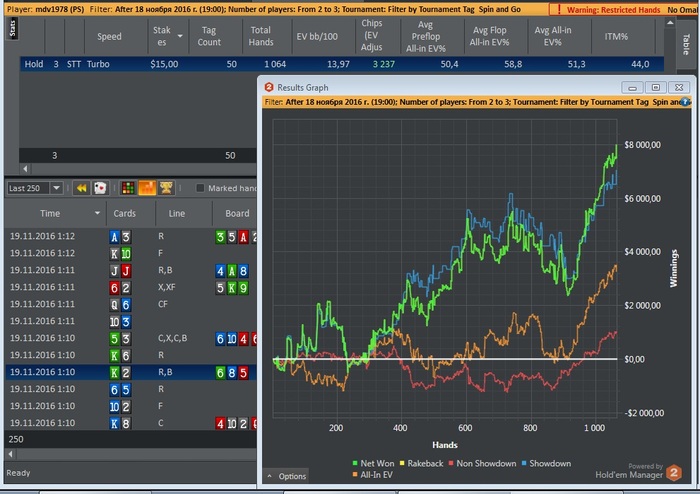
Task: Click the 13,97 EV bb/100 value
Action: 338,64
